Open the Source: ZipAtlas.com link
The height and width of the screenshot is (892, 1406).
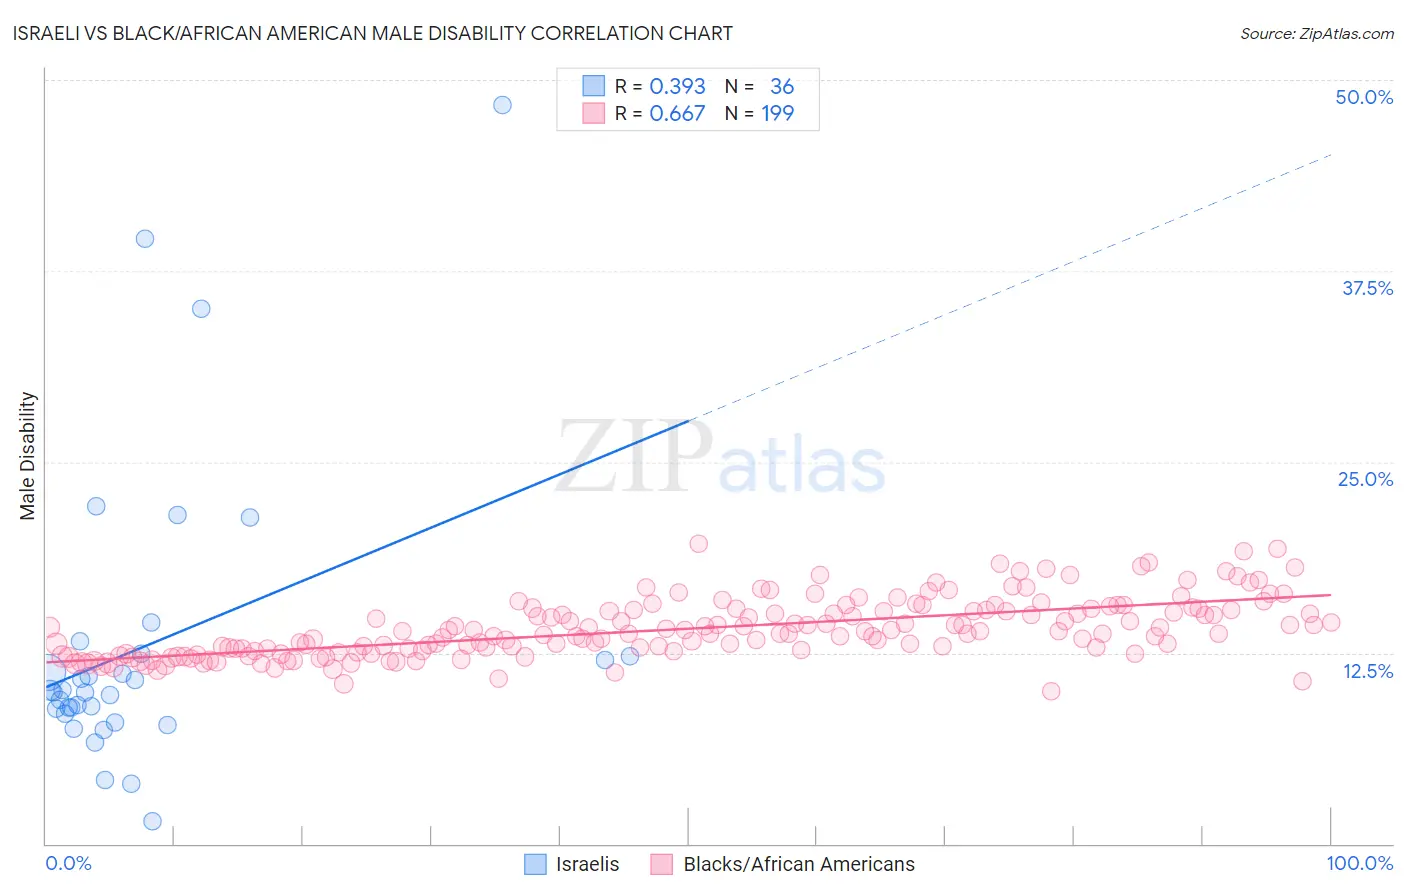pyautogui.click(x=1317, y=33)
